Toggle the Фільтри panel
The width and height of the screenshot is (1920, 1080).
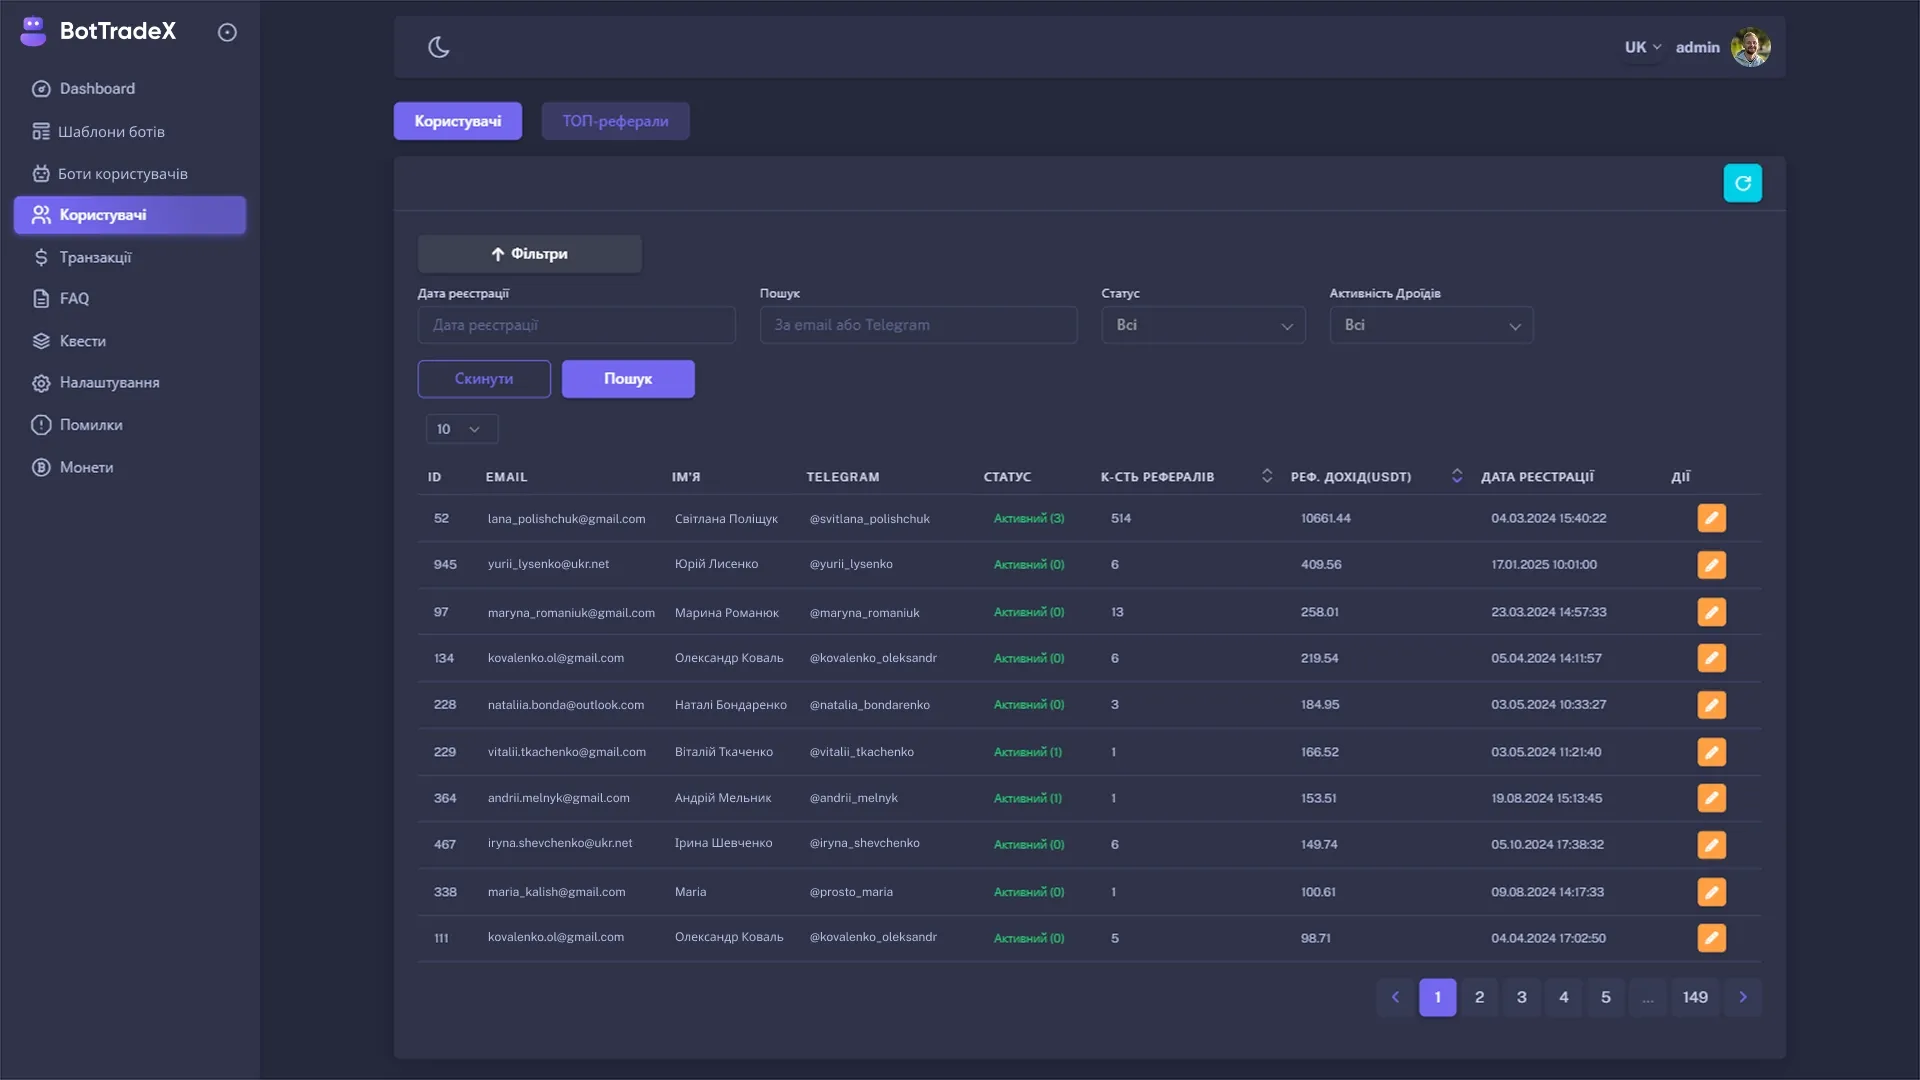pos(529,253)
